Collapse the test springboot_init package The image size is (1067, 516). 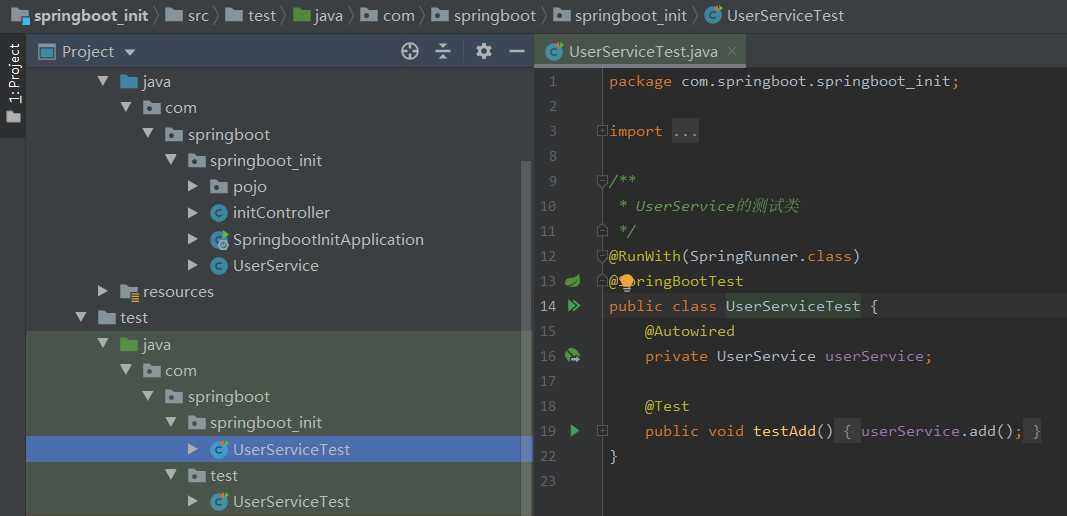click(x=171, y=423)
